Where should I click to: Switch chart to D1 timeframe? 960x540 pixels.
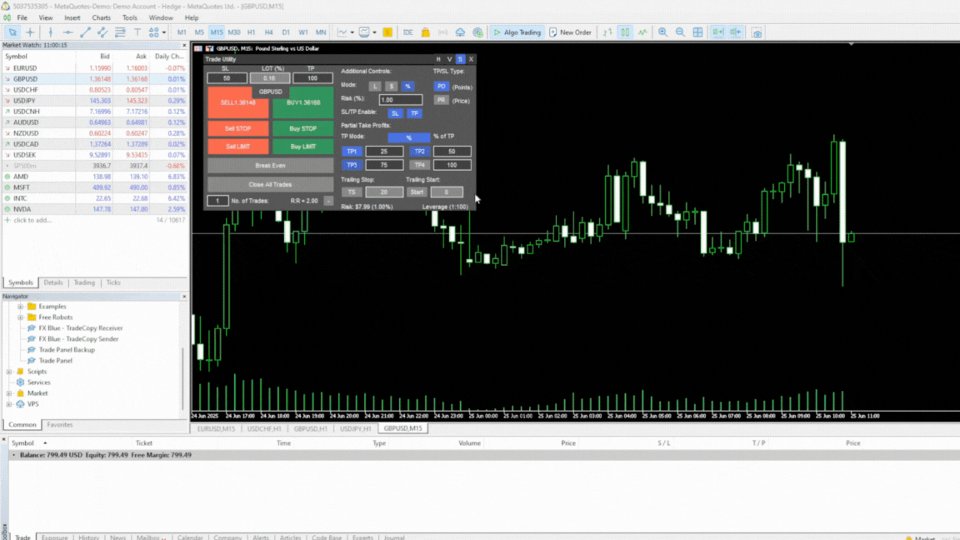pos(286,32)
